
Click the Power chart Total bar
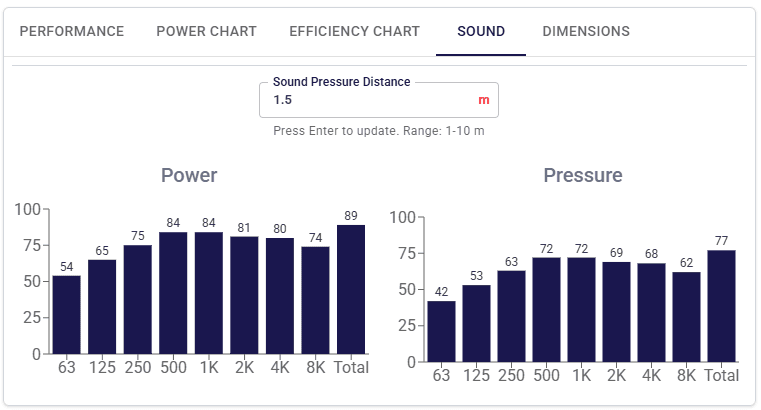point(351,289)
